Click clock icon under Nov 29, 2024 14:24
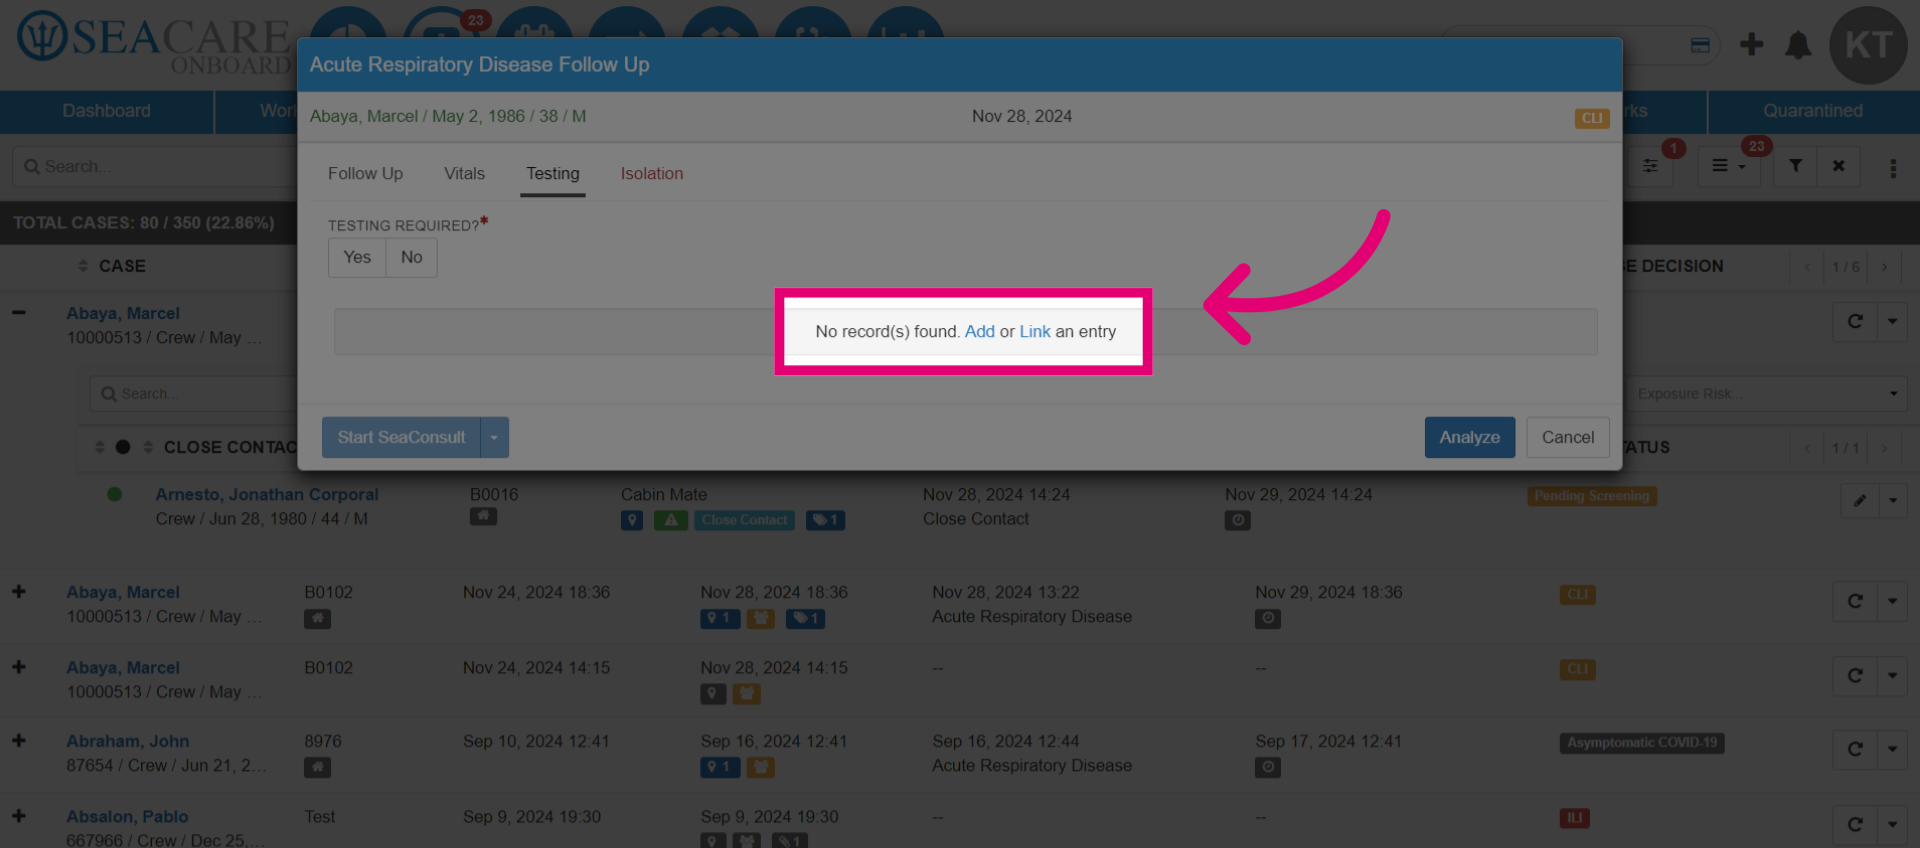Image resolution: width=1920 pixels, height=848 pixels. coord(1238,520)
